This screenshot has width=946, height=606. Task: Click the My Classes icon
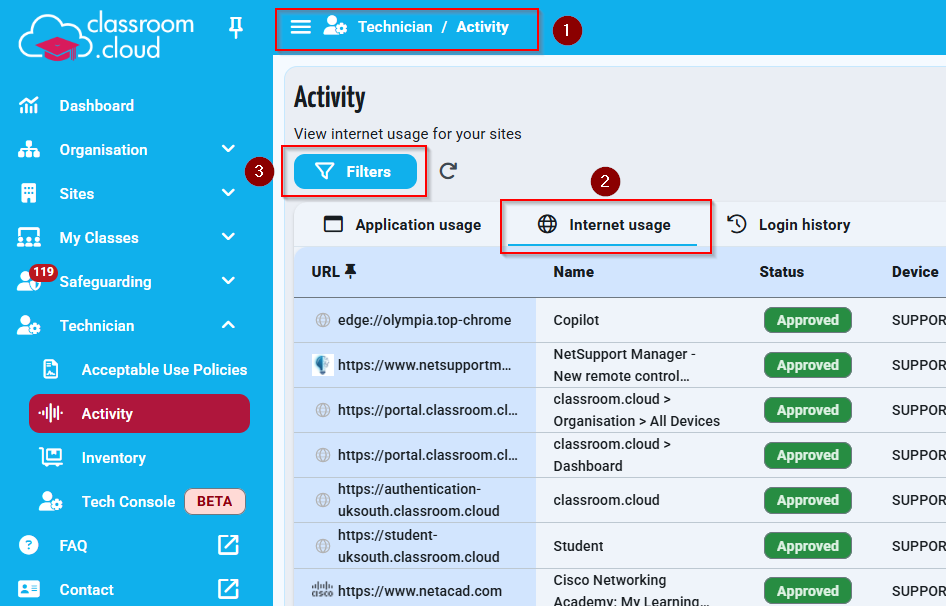(28, 237)
